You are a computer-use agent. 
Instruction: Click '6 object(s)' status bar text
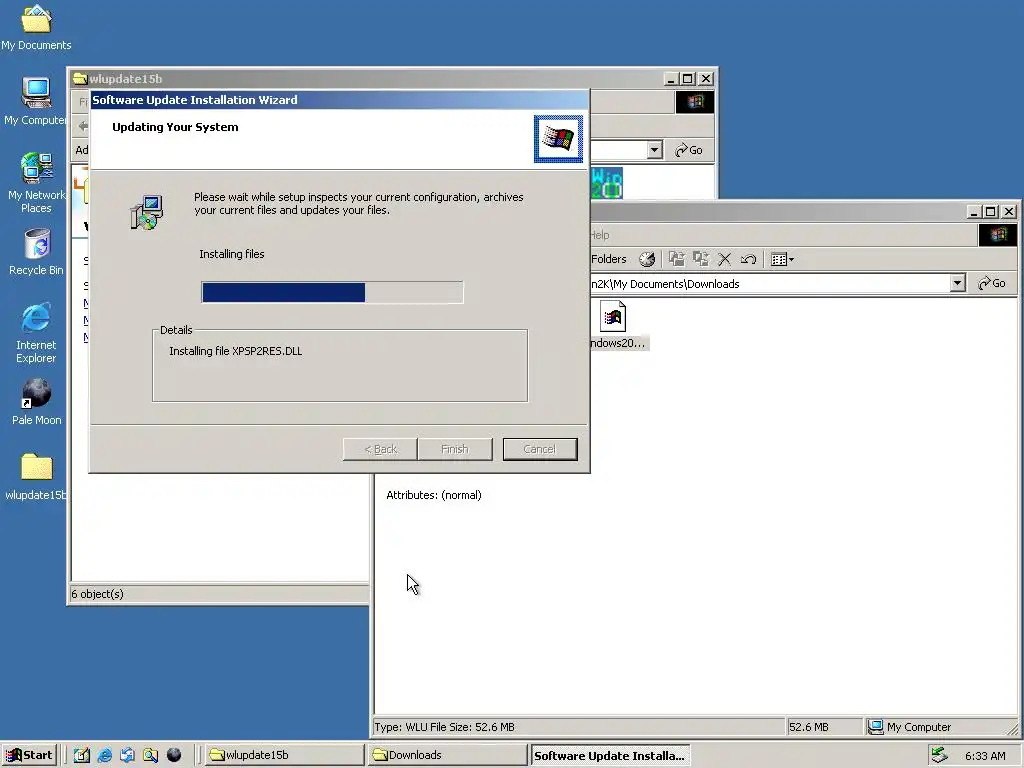97,594
